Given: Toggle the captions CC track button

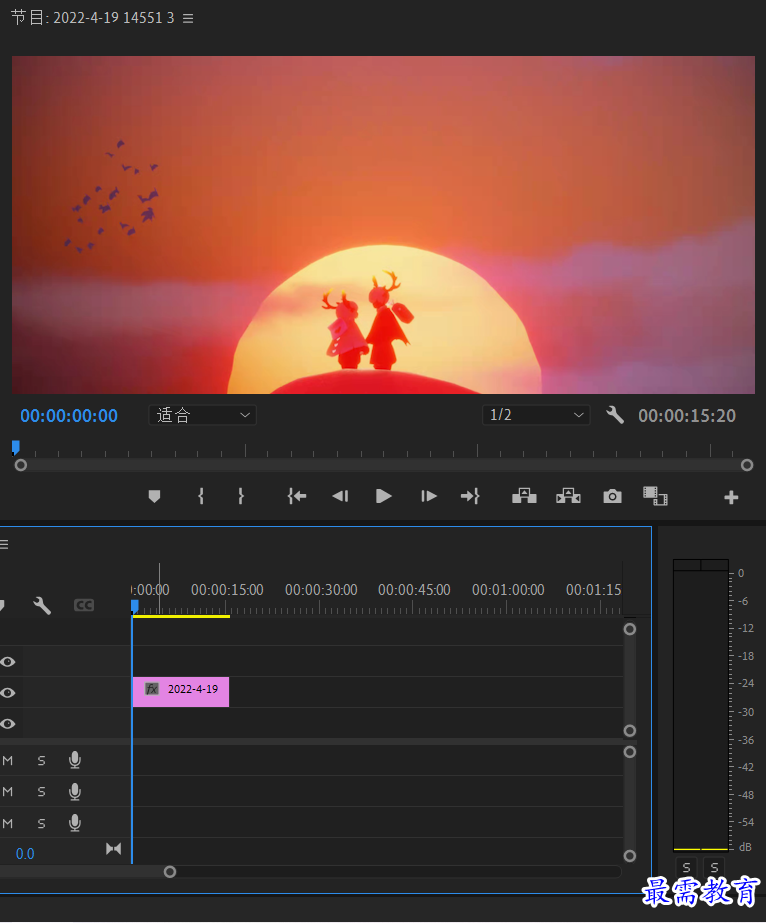Looking at the screenshot, I should click(x=84, y=605).
